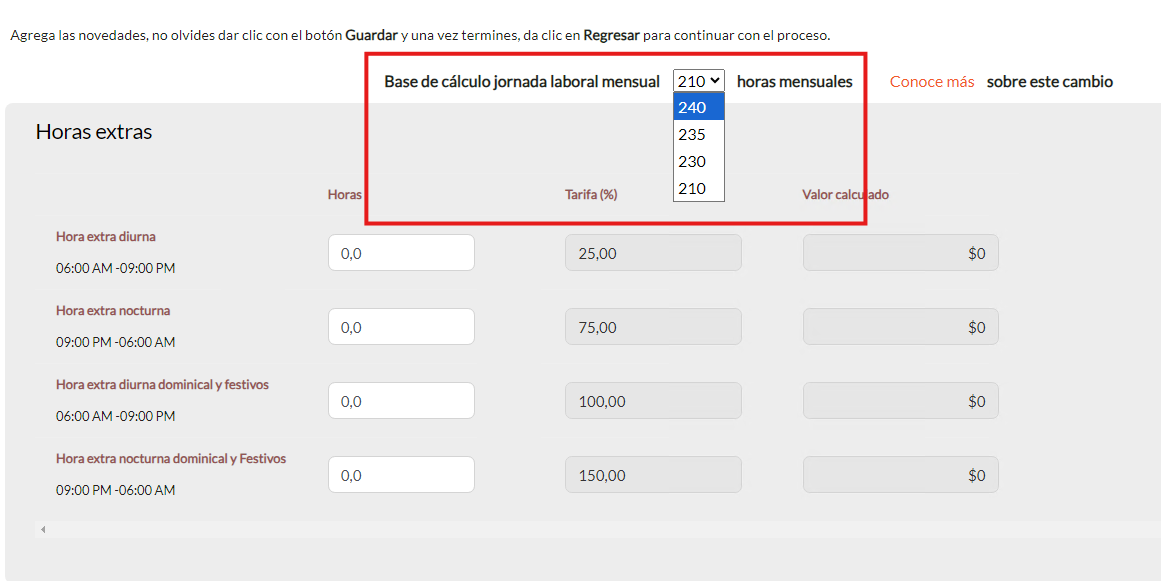Screen dimensions: 1161x581
Task: Click hours field for nocturna dominical y Festivos
Action: pos(401,475)
